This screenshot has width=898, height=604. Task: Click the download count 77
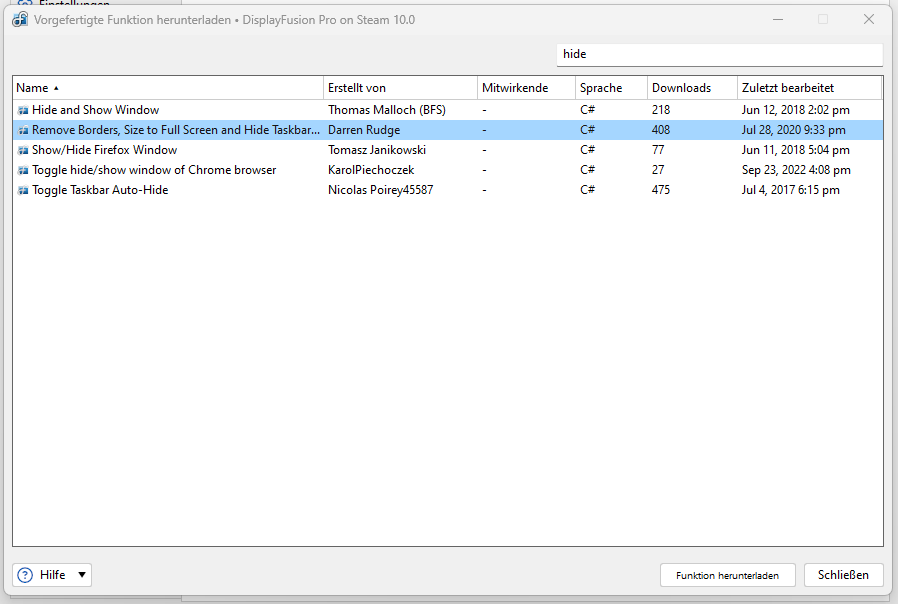coord(658,150)
